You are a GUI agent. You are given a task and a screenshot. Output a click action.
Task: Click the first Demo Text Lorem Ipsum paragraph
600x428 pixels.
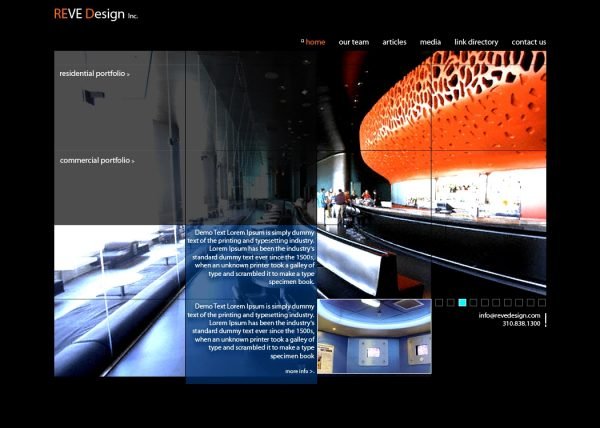[251, 257]
